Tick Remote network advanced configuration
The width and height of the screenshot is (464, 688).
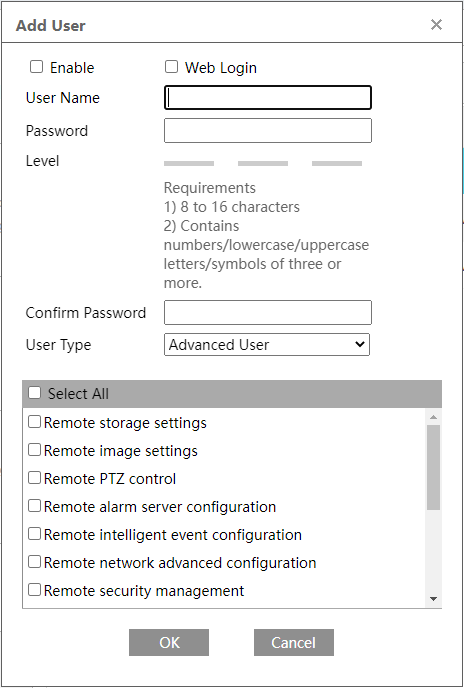(x=34, y=562)
